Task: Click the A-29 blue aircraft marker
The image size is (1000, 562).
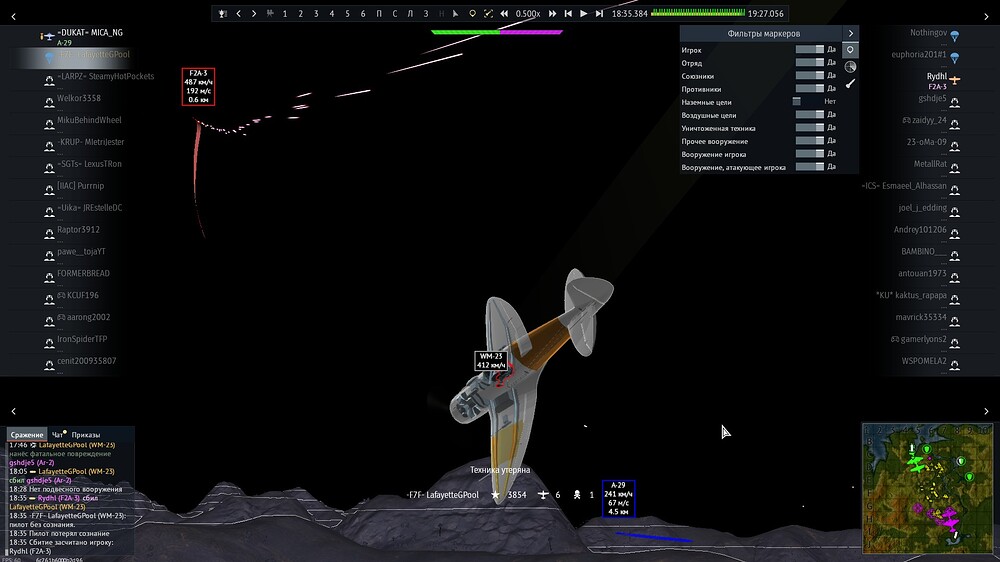Action: (618, 498)
